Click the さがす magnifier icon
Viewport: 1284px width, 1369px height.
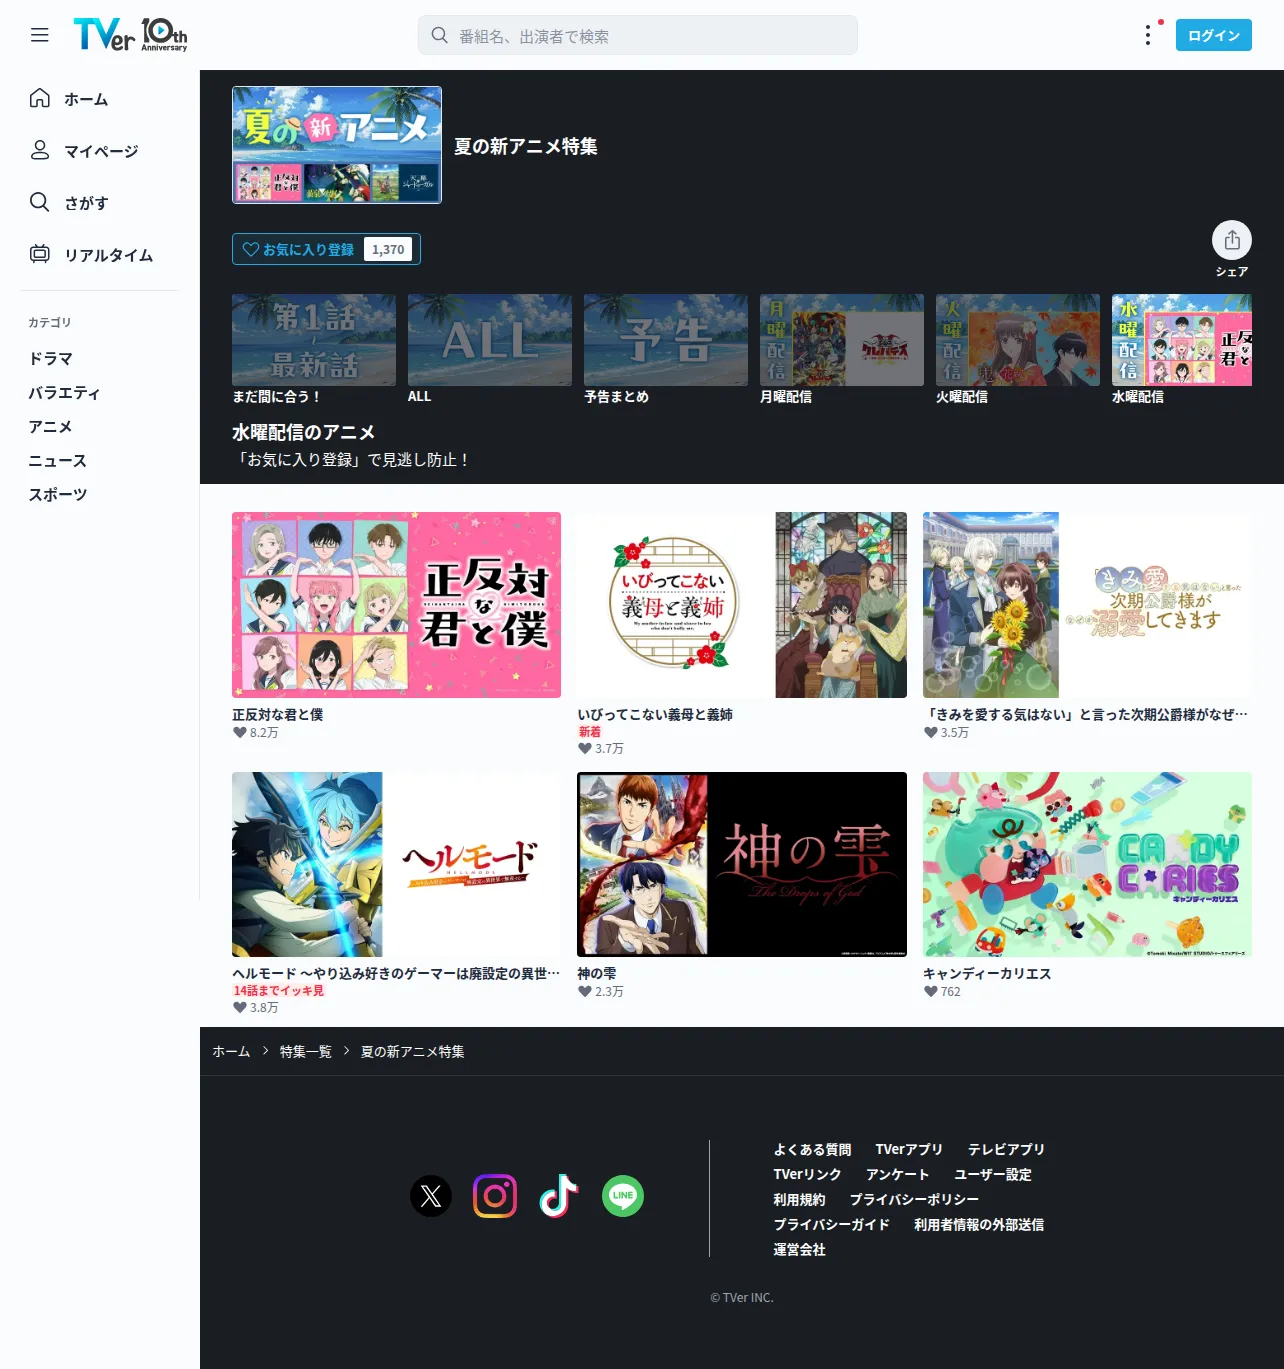(x=40, y=202)
